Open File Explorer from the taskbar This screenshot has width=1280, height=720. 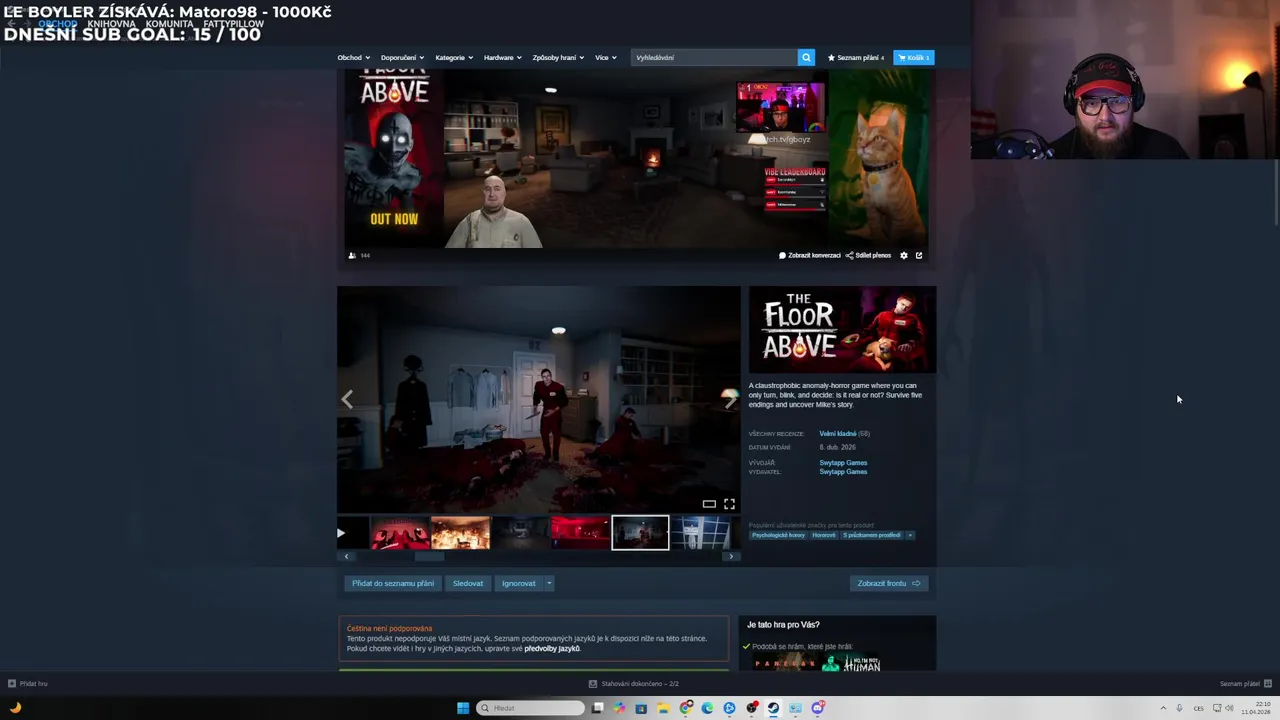(663, 708)
